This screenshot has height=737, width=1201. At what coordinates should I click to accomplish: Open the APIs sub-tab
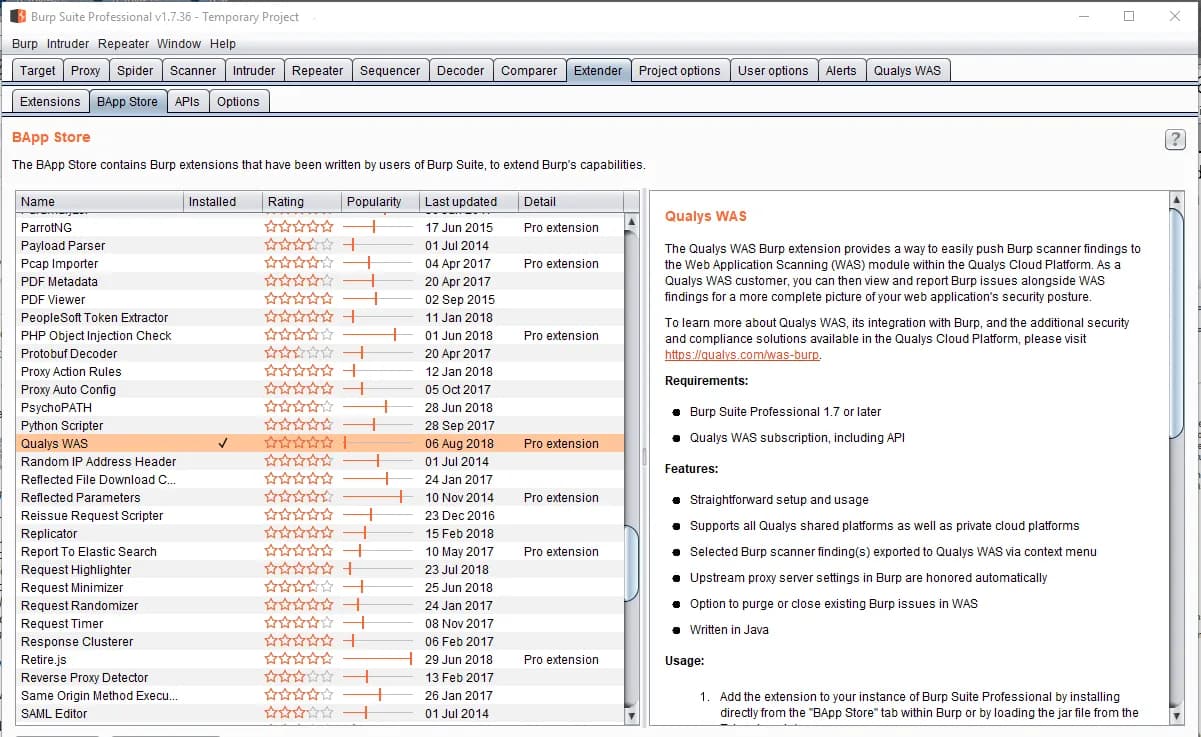tap(187, 101)
